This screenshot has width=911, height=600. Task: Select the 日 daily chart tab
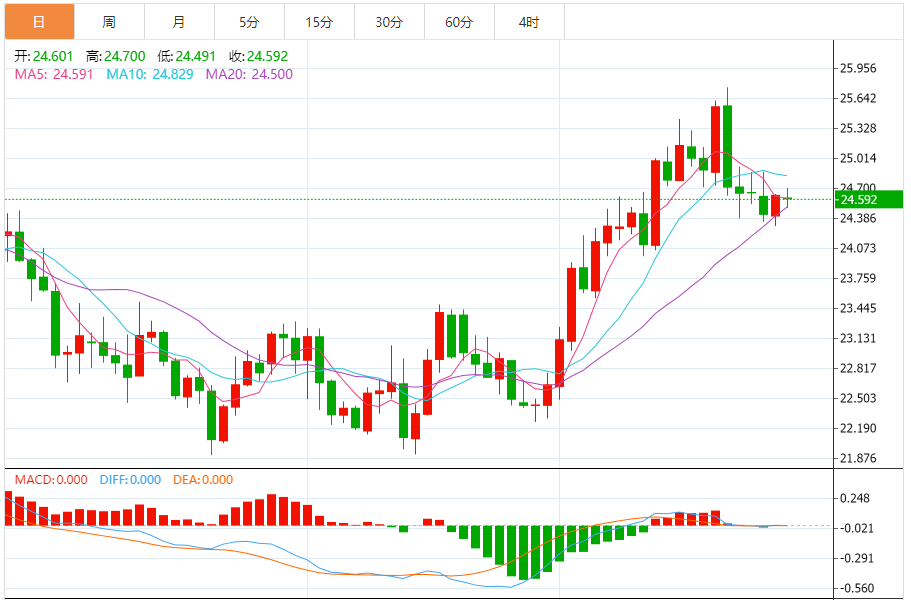[40, 22]
